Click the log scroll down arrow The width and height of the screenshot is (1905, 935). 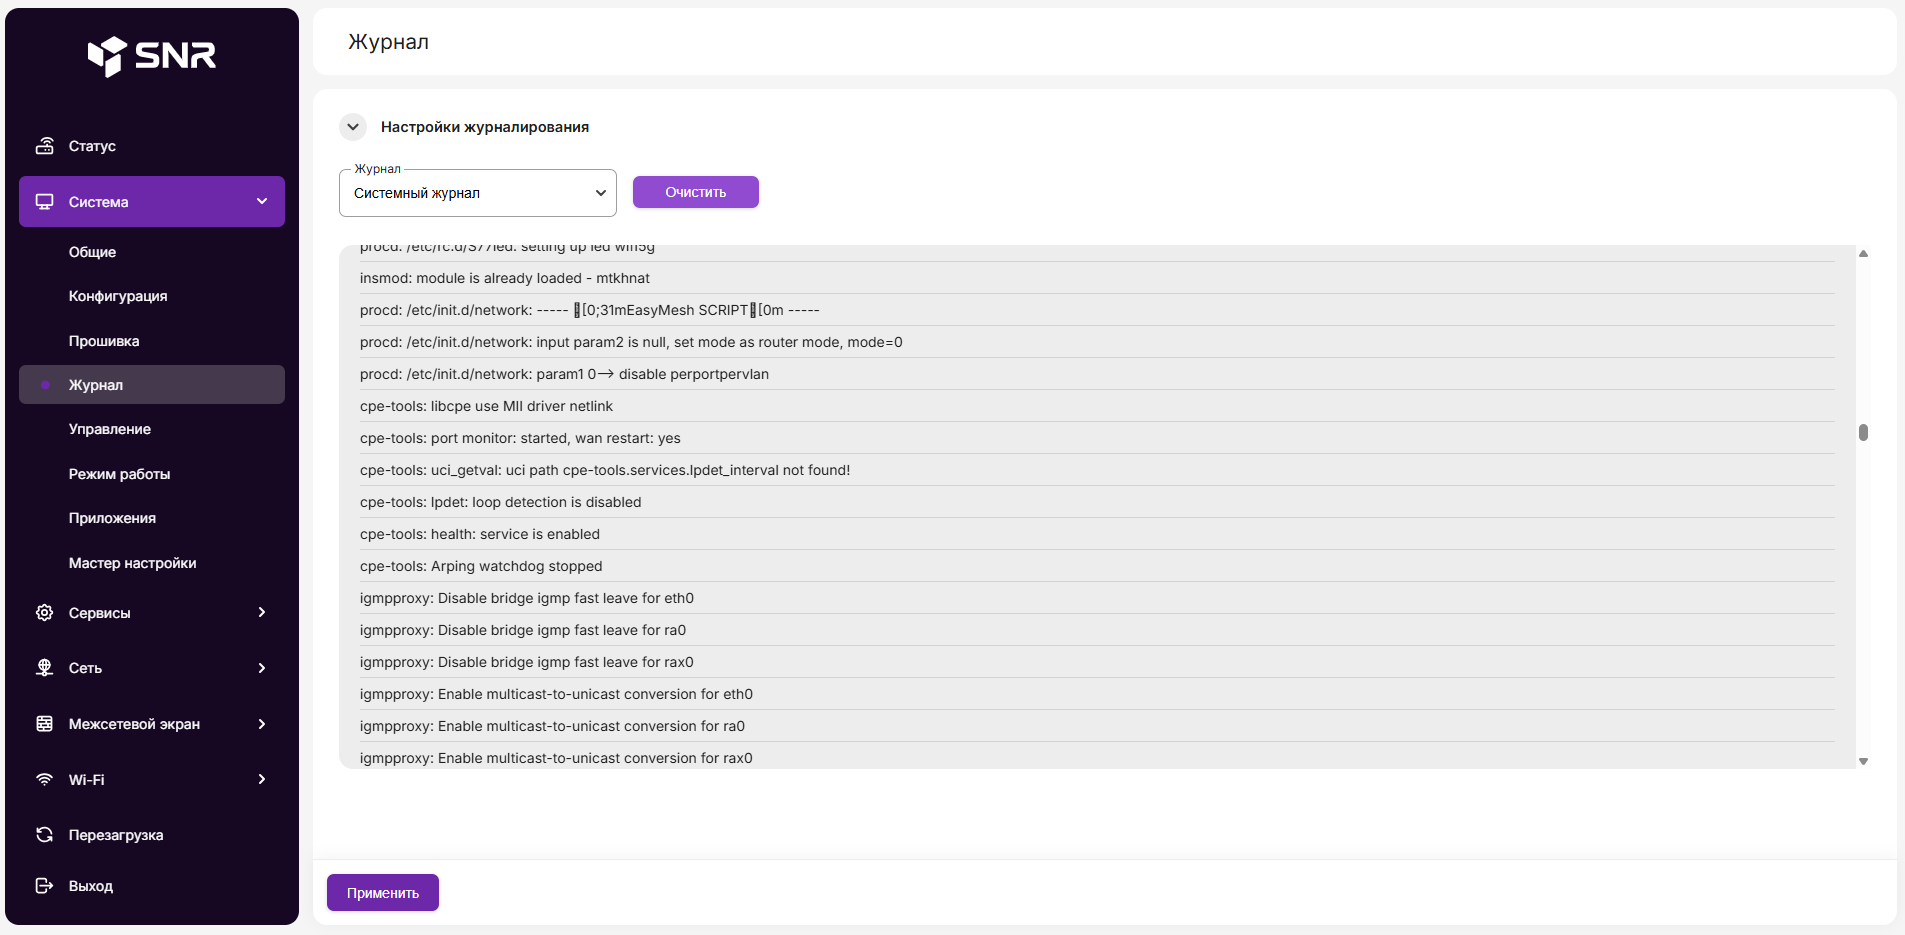tap(1863, 762)
